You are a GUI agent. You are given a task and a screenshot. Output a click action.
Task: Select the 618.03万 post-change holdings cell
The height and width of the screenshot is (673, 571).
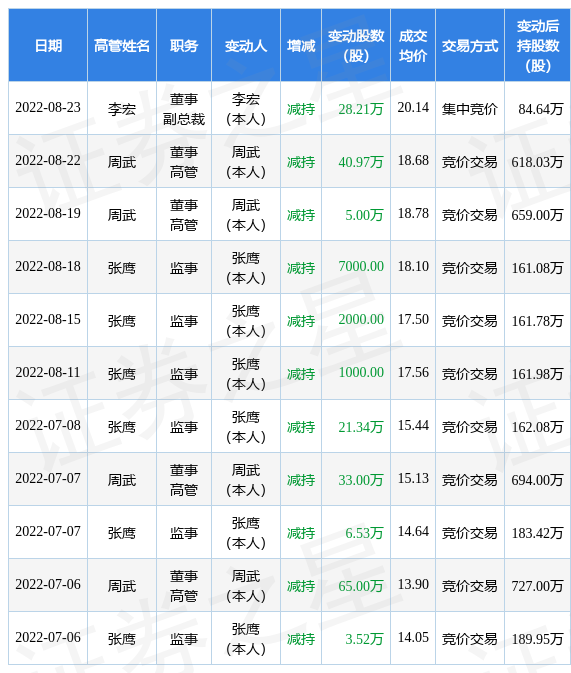[538, 162]
